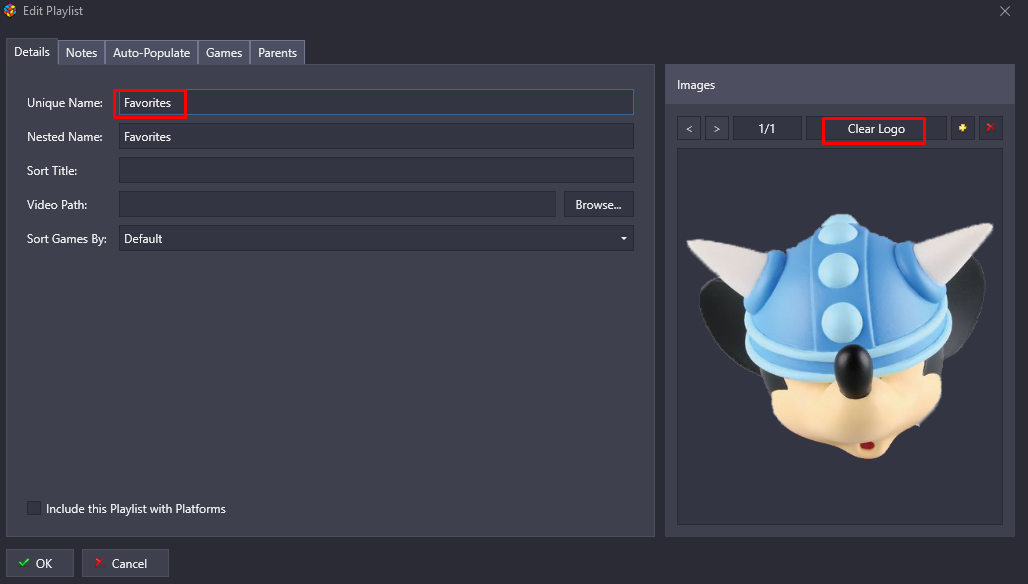
Task: Expand Sort Games By dropdown
Action: pyautogui.click(x=376, y=239)
